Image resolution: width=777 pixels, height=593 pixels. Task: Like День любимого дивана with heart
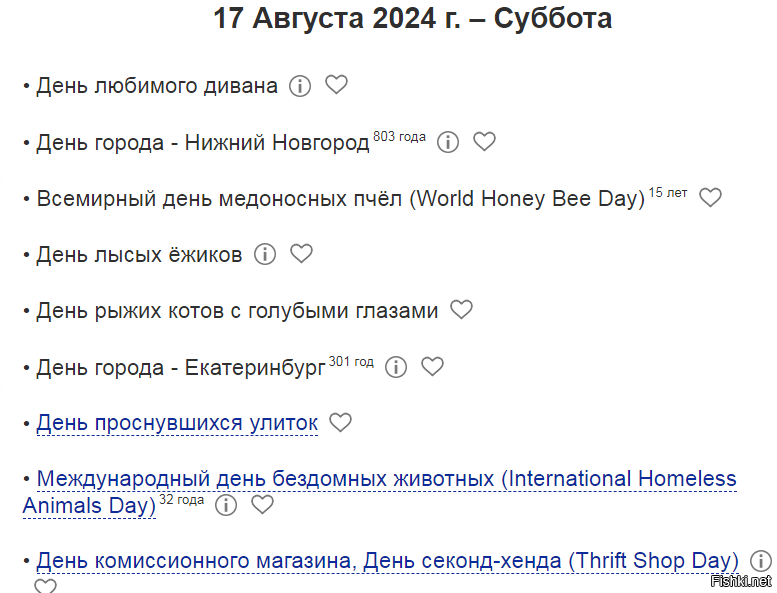tap(336, 85)
